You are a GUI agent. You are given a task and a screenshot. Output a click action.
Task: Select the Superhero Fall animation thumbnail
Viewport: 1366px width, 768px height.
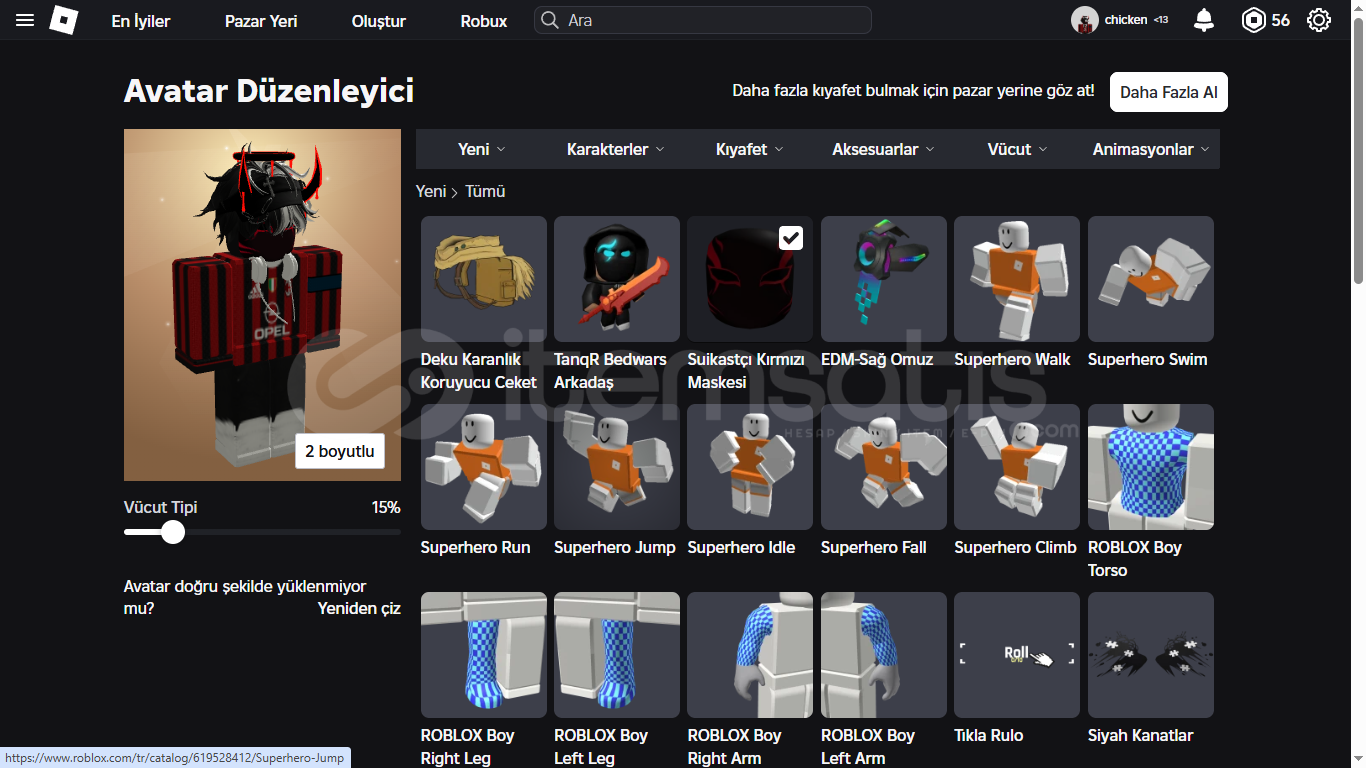tap(884, 467)
